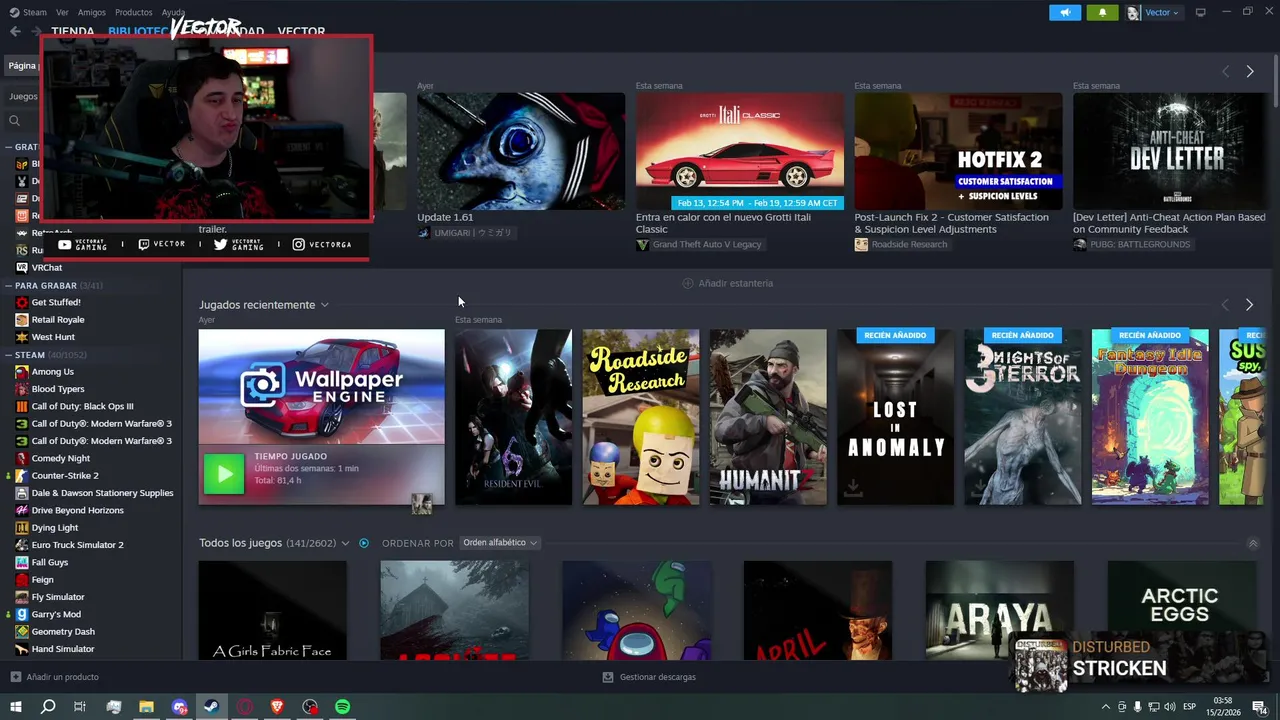
Task: Click the Grand Theft Auto V Legacy link
Action: (706, 244)
